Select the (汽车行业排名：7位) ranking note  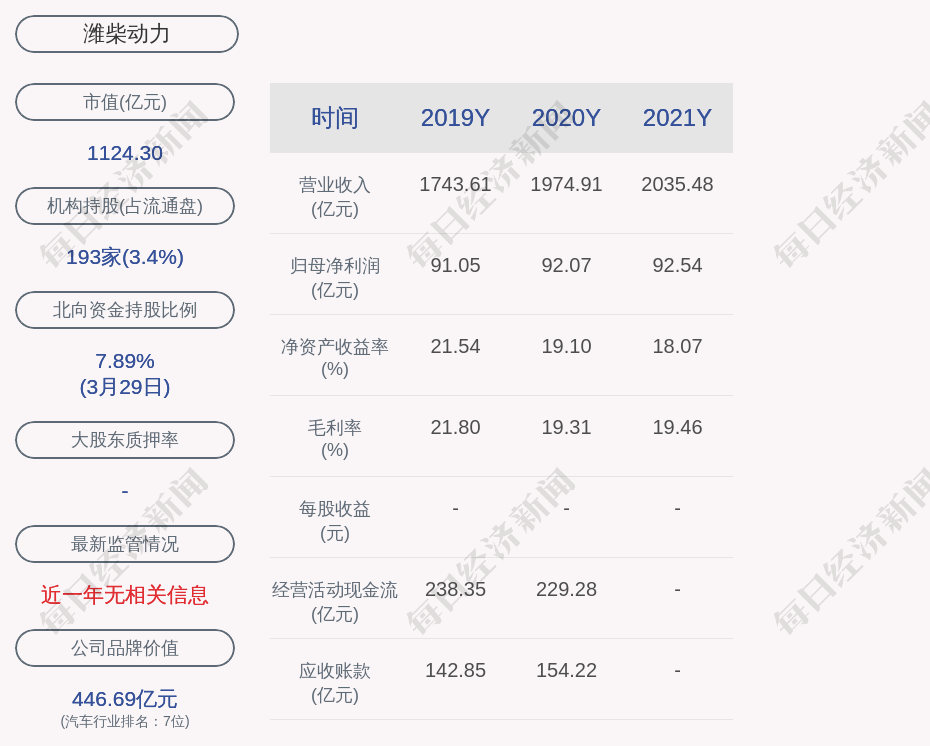[125, 721]
